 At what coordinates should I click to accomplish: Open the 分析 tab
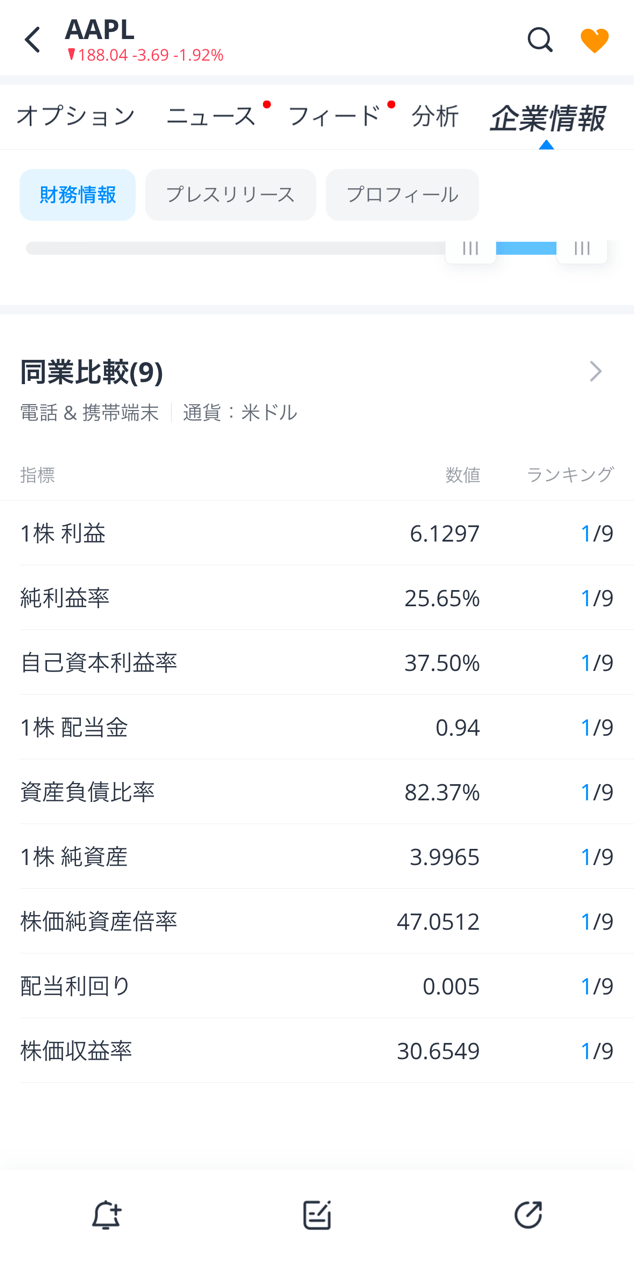pyautogui.click(x=435, y=116)
